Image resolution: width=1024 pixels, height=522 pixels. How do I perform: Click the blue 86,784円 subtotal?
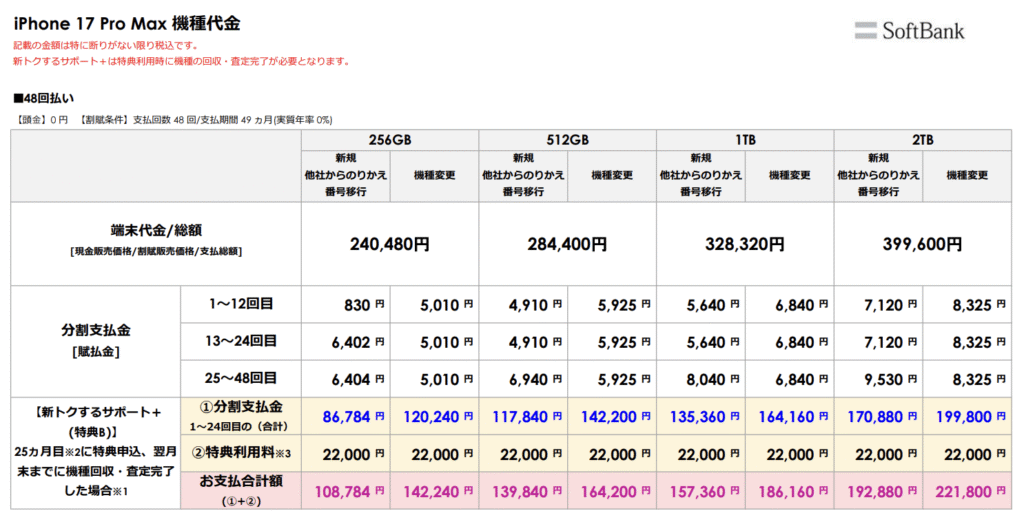tap(347, 415)
